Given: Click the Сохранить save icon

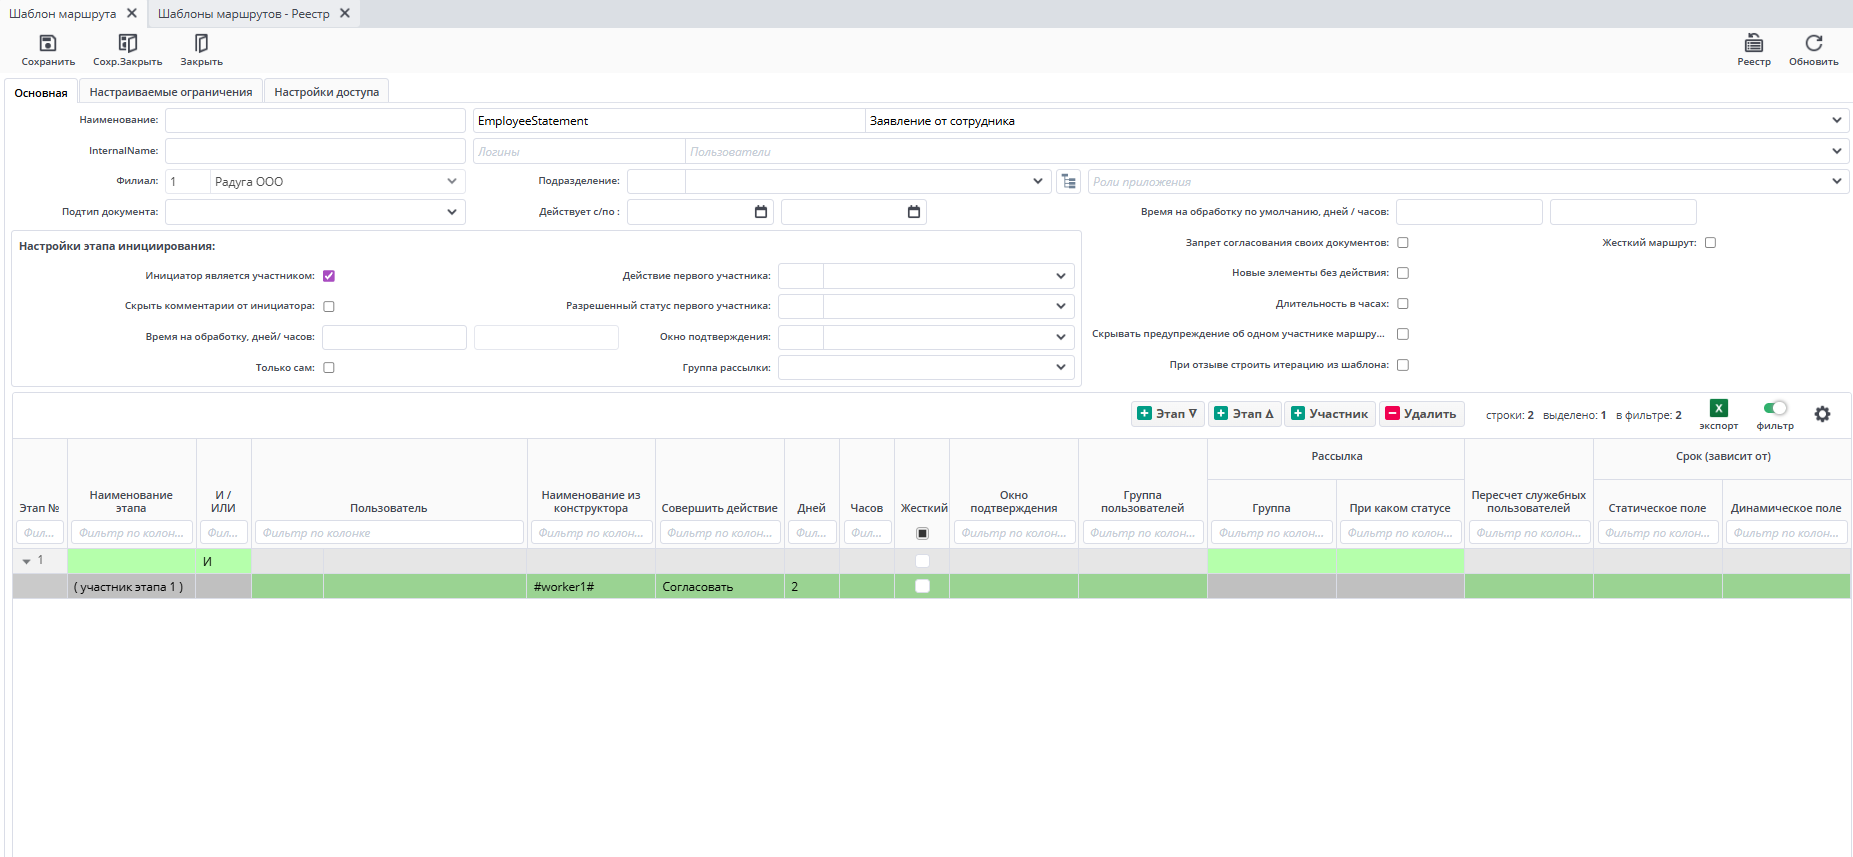Looking at the screenshot, I should pyautogui.click(x=47, y=43).
